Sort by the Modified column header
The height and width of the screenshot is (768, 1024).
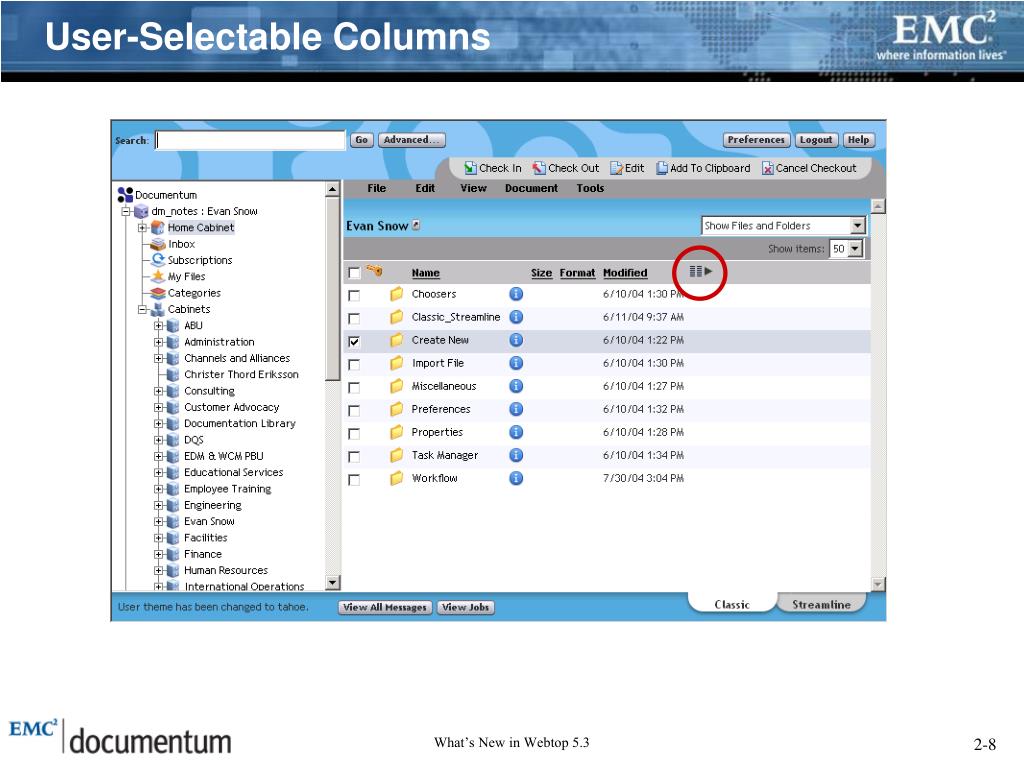pos(625,273)
